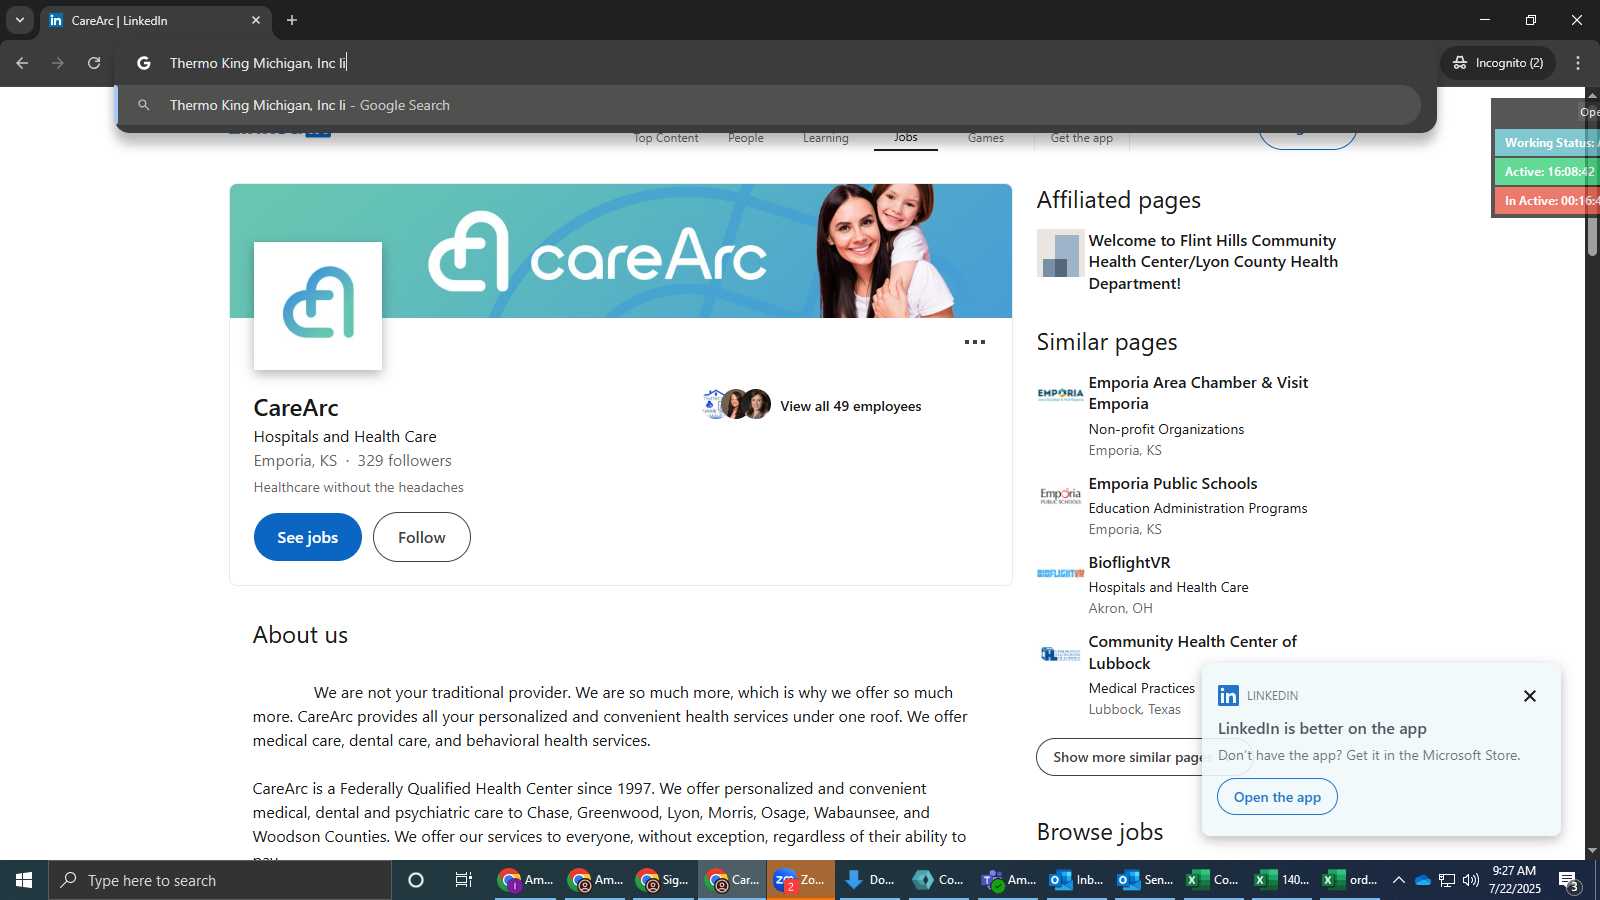
Task: Open the Excel ord... taskbar window
Action: tap(1351, 880)
